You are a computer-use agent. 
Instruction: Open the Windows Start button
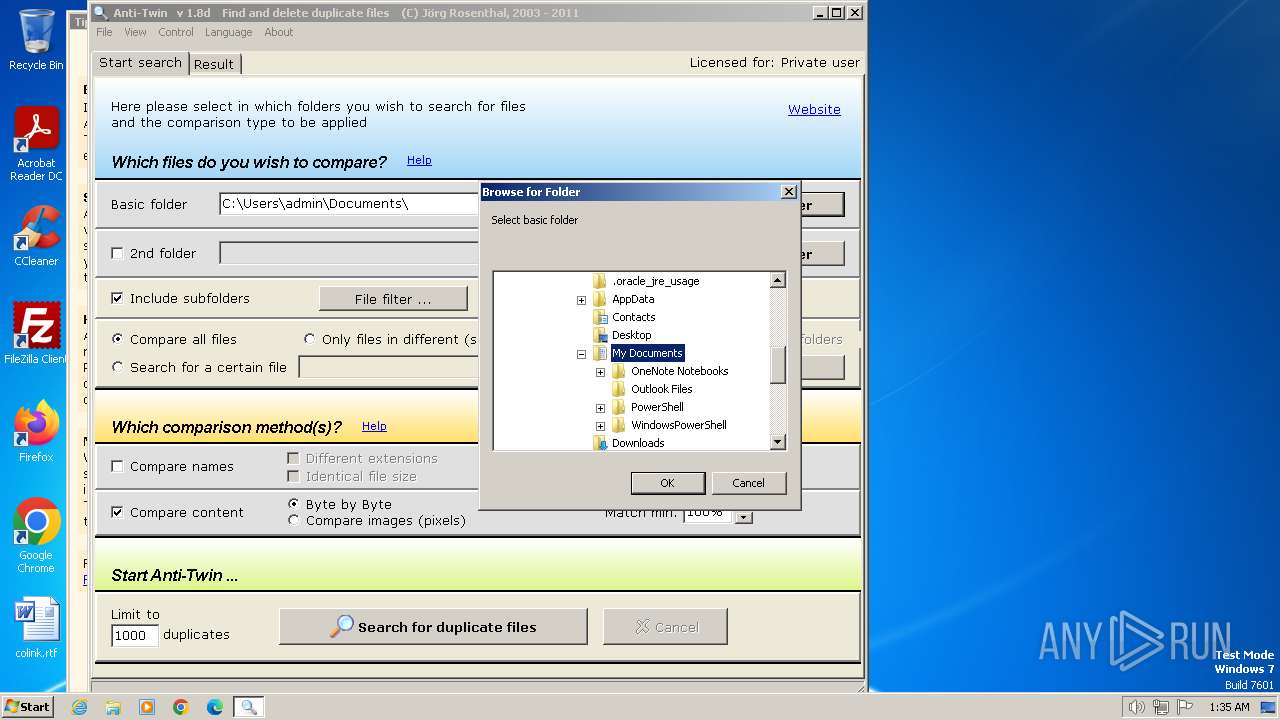28,707
